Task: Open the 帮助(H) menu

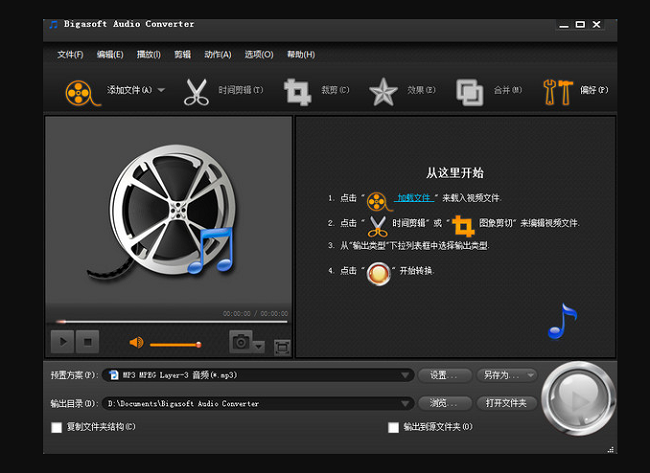Action: pos(301,55)
